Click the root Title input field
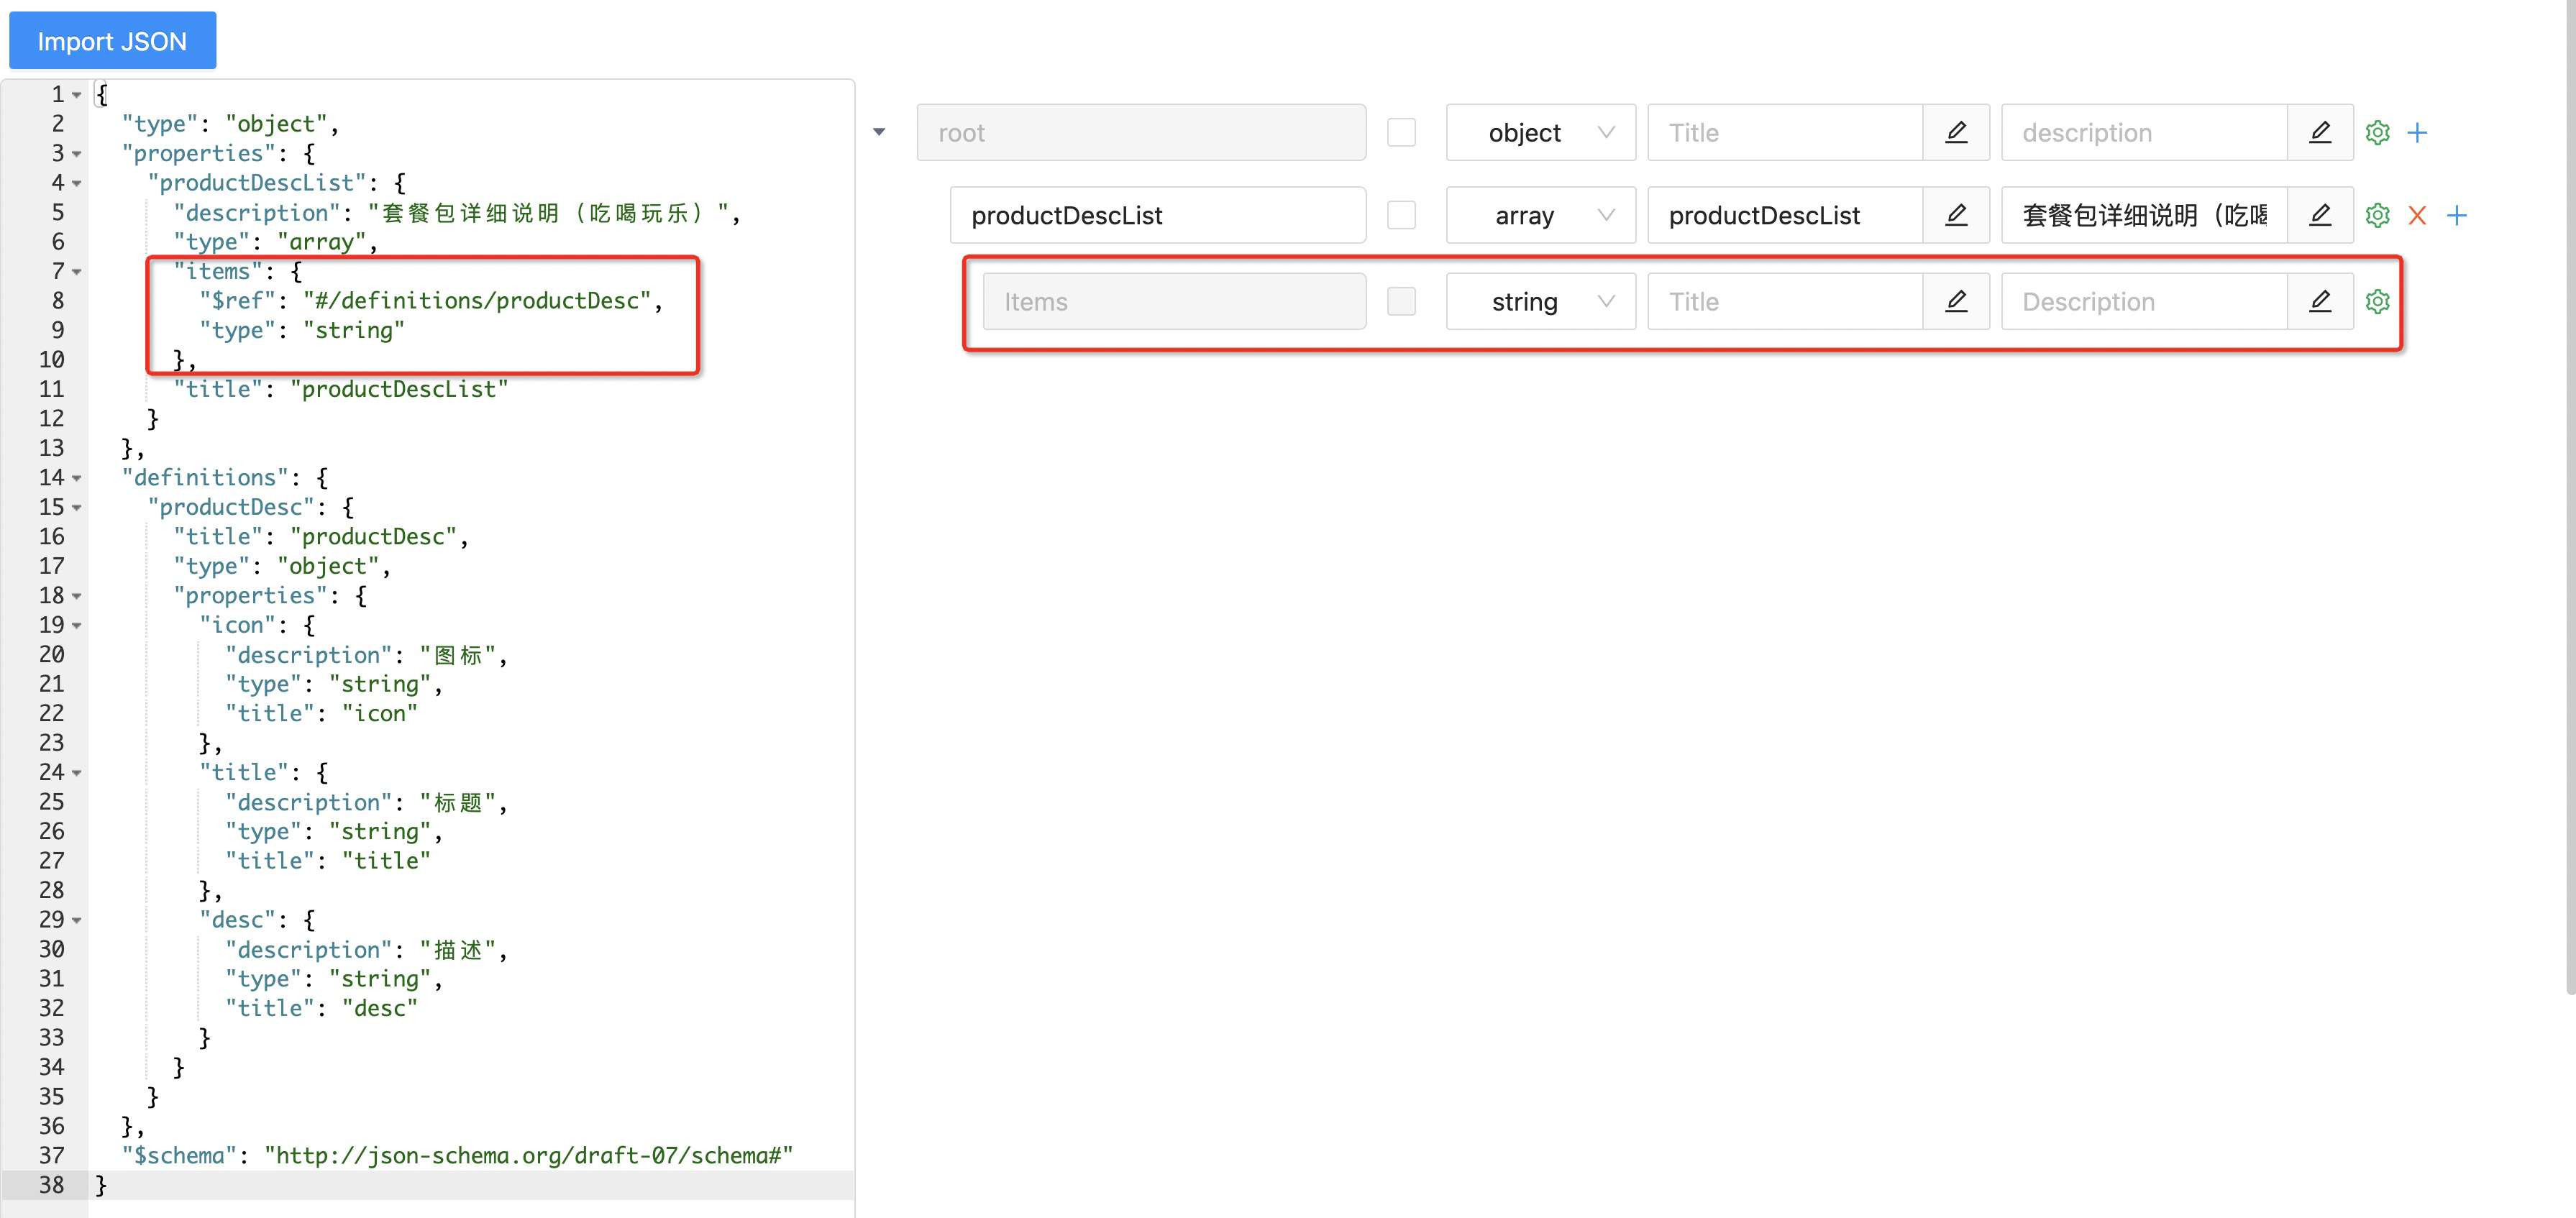Screen dimensions: 2576x1218 [1784, 133]
